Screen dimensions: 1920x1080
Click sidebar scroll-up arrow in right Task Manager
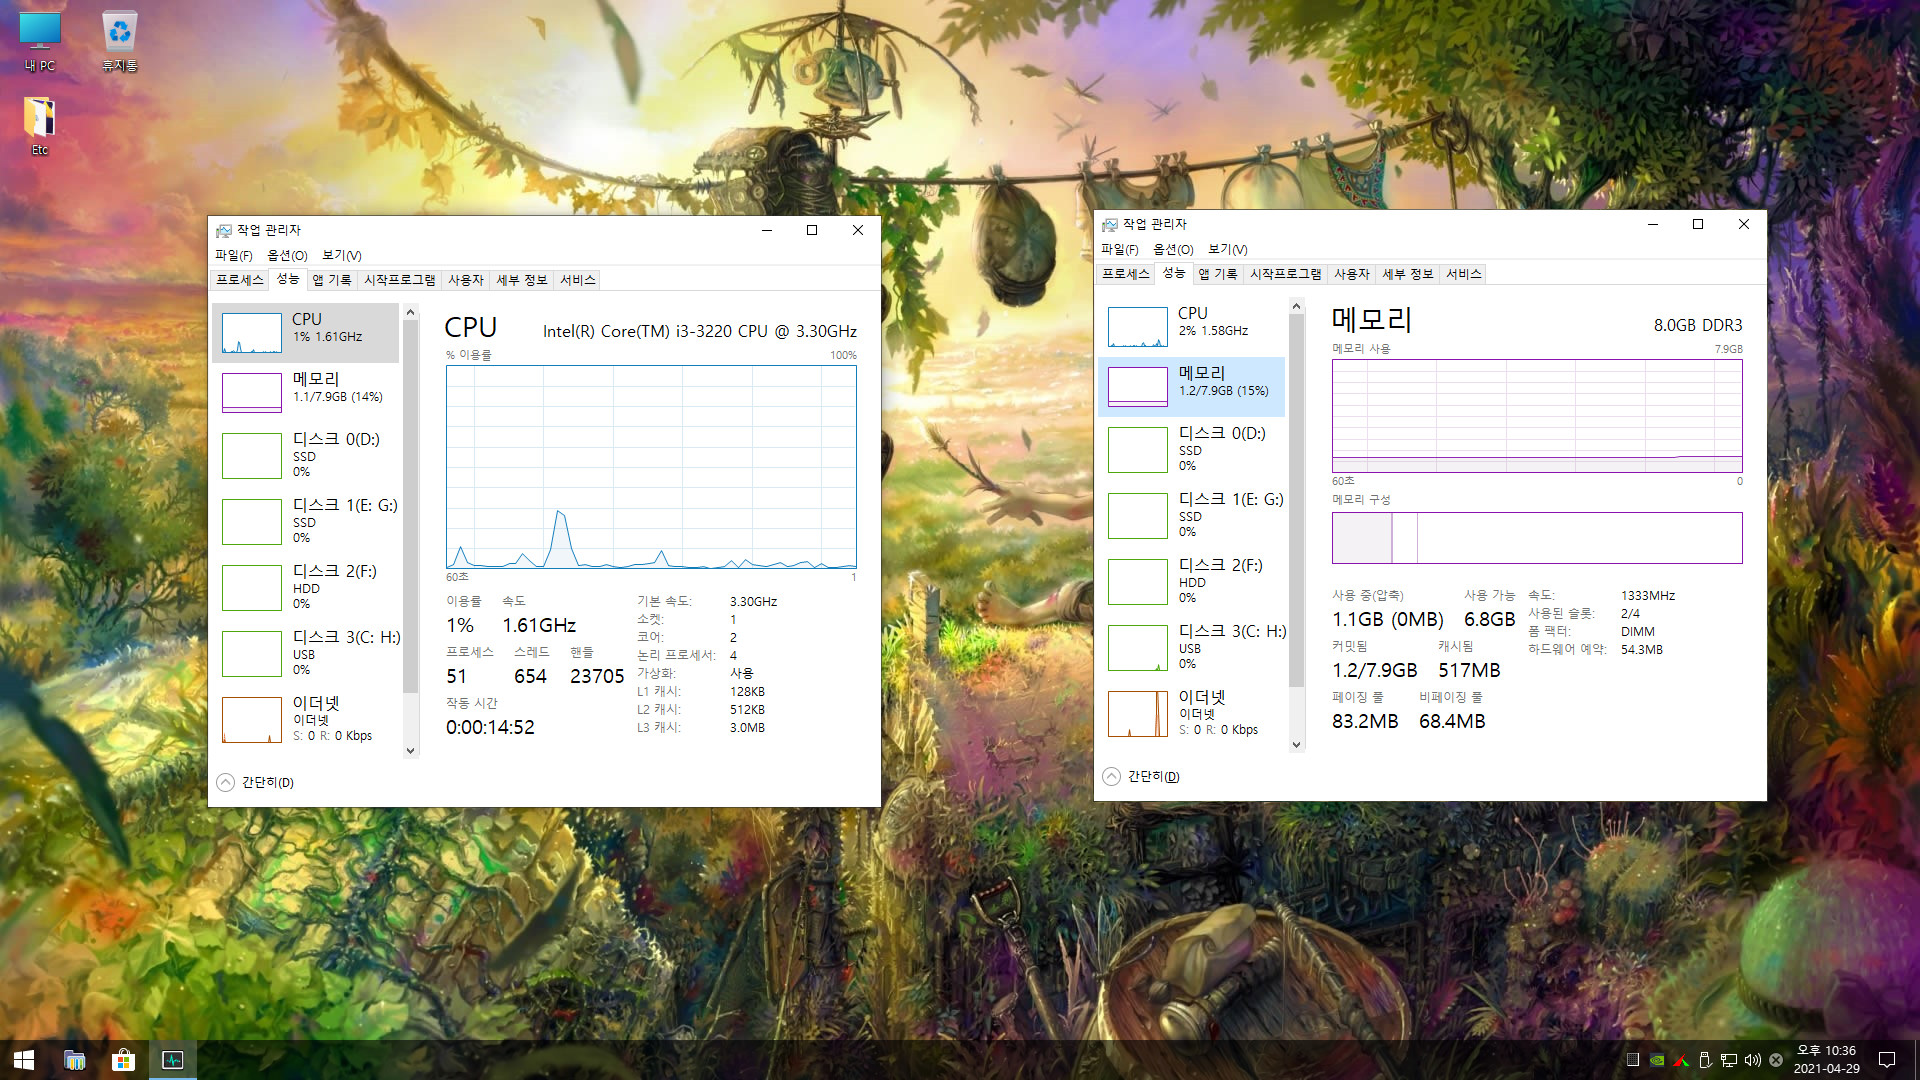[1296, 307]
